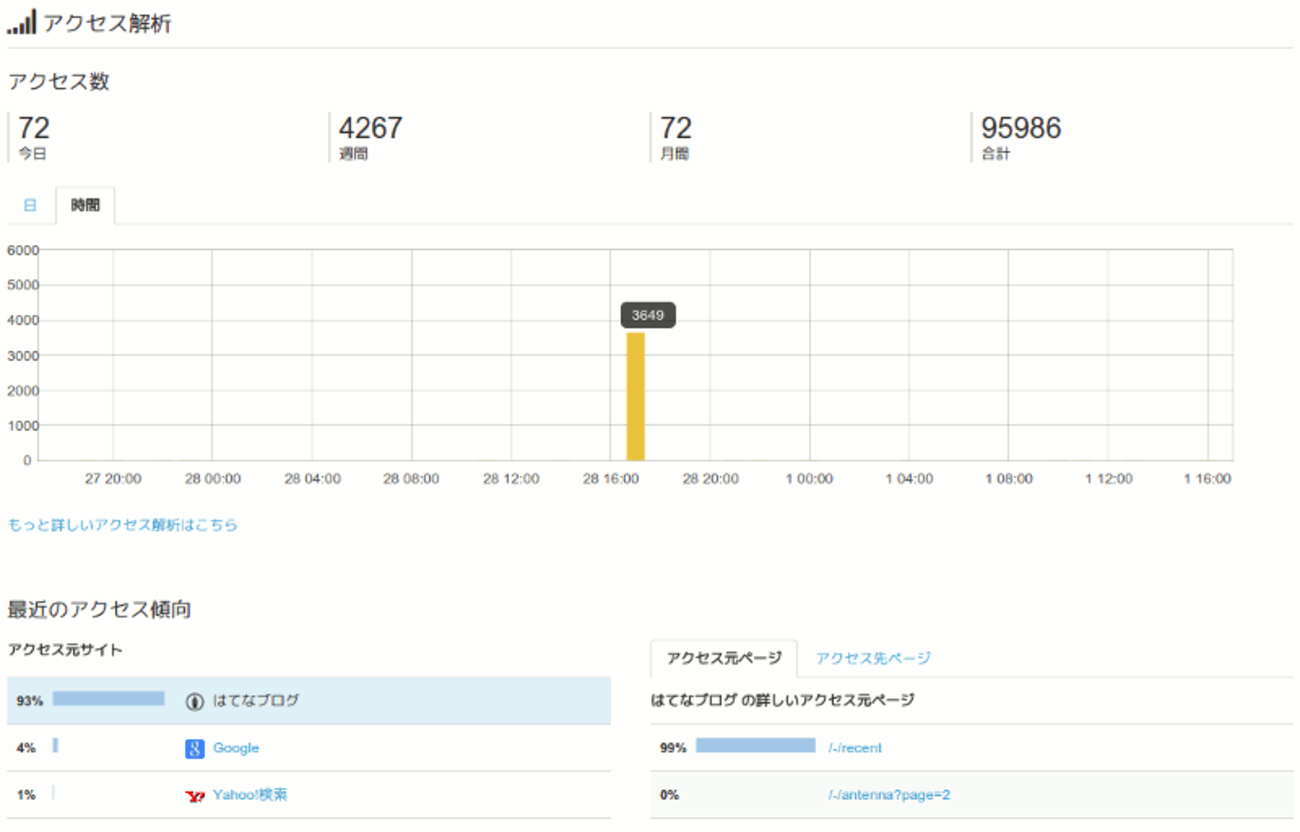This screenshot has height=832, width=1300.
Task: Click the Google icon in referrer list
Action: tap(194, 748)
